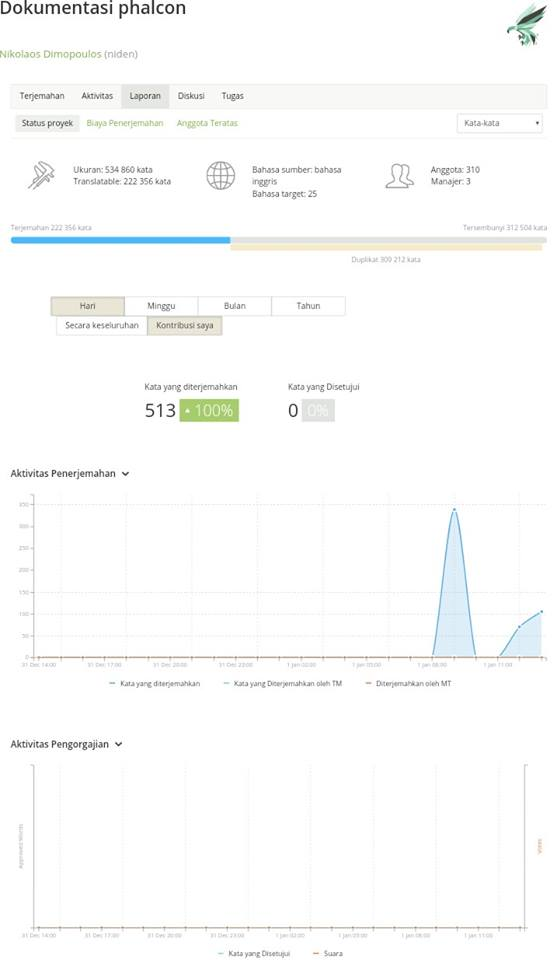
Task: Click the 'Kata yang Disetujui' heading
Action: (324, 387)
